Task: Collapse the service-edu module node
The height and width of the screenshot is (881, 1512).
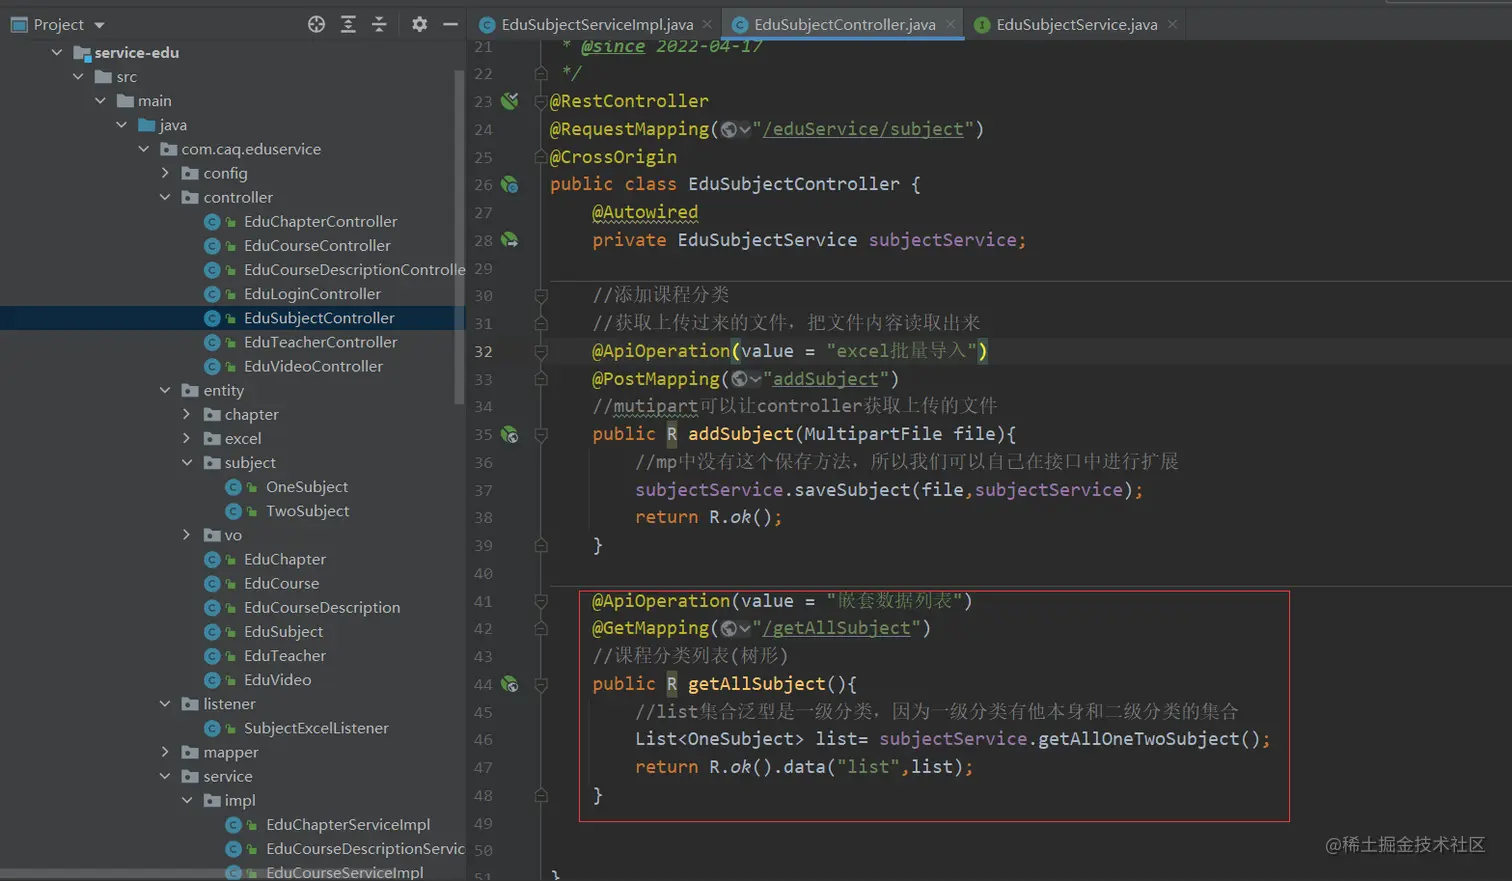Action: (57, 52)
